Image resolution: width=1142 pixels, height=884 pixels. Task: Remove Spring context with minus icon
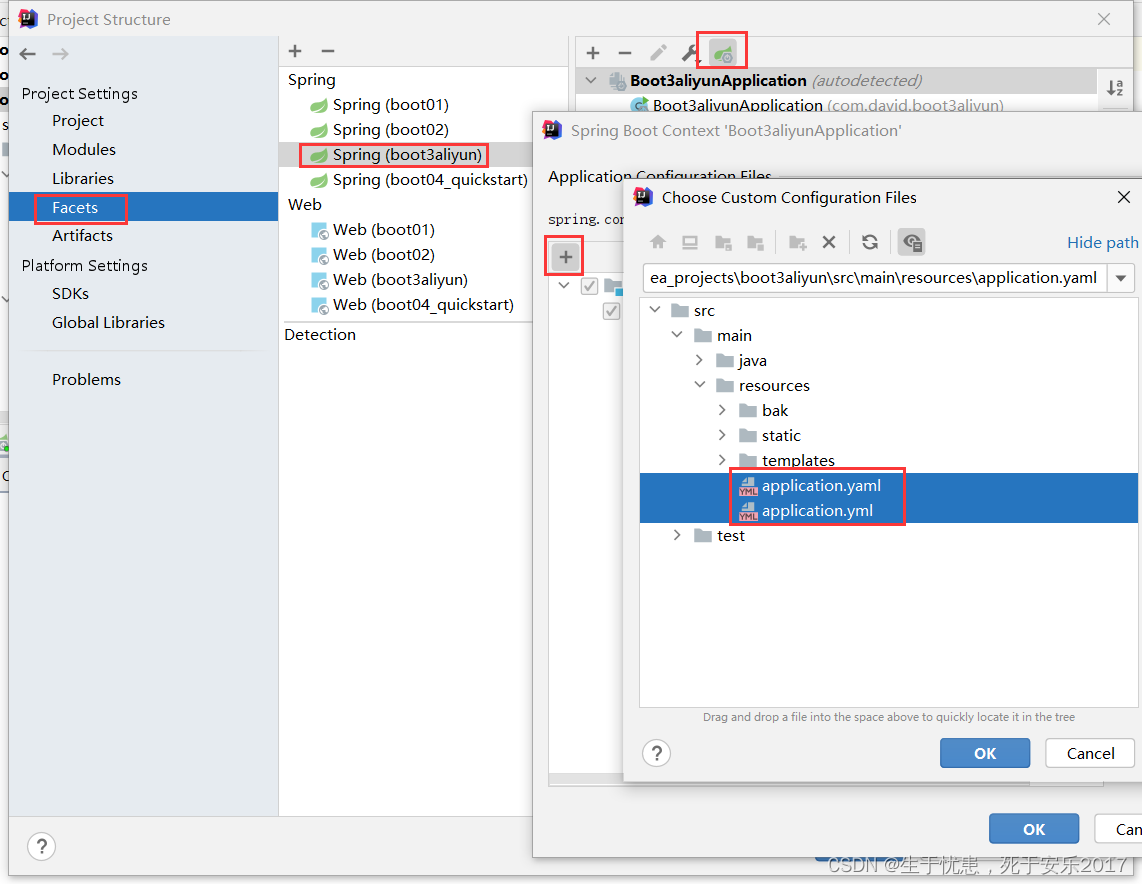tap(625, 53)
